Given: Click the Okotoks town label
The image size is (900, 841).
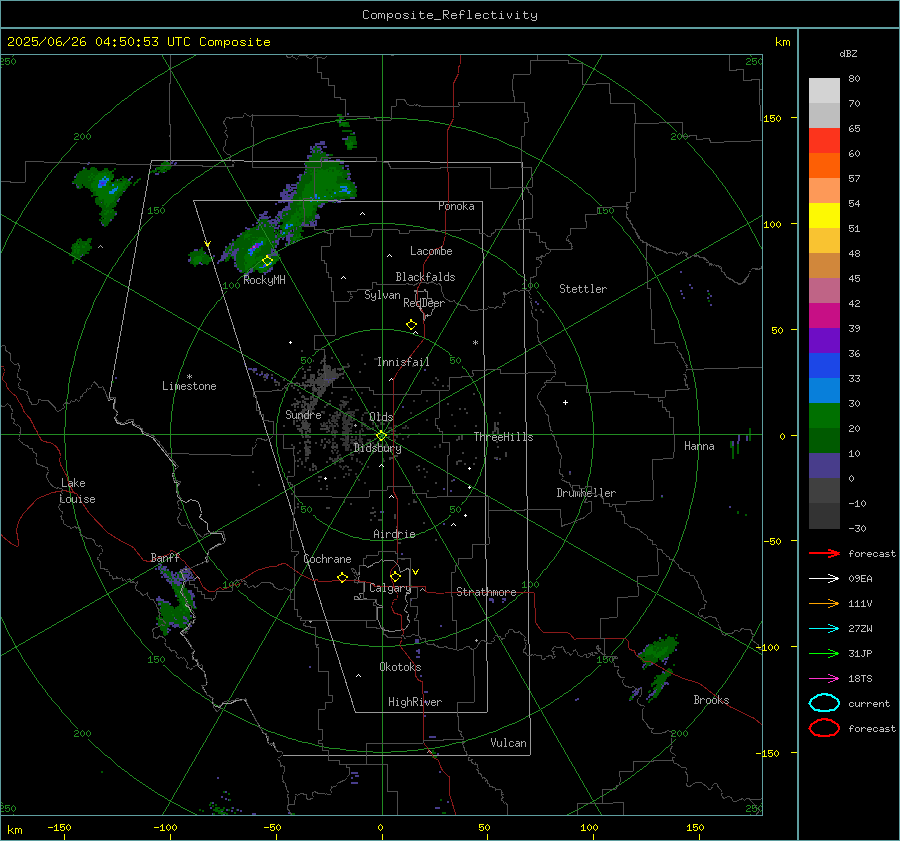Looking at the screenshot, I should [400, 667].
